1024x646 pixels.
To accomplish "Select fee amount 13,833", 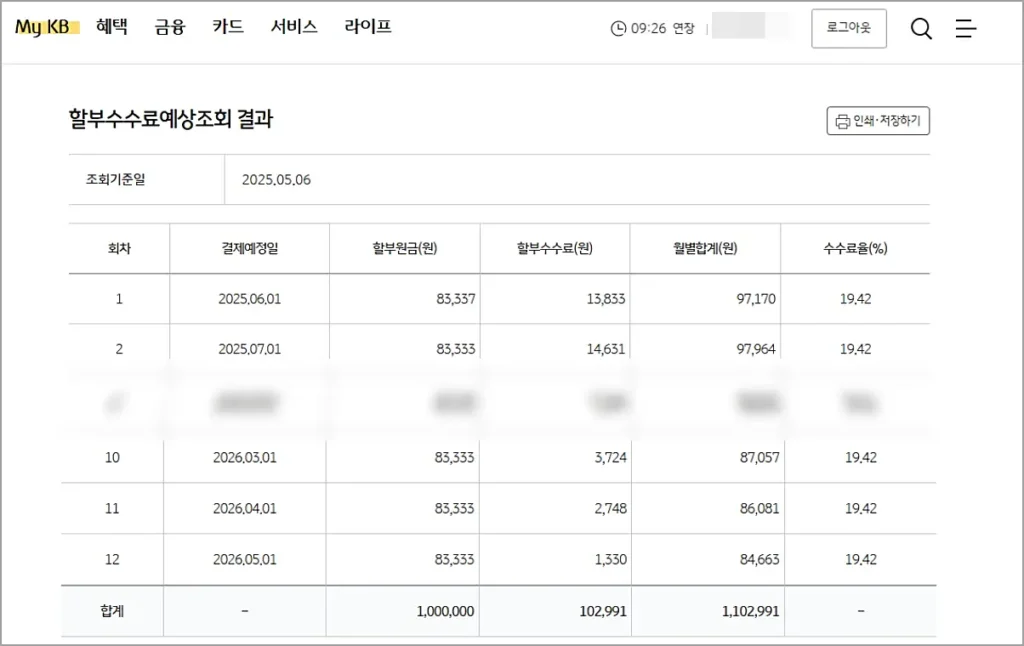I will [x=605, y=299].
